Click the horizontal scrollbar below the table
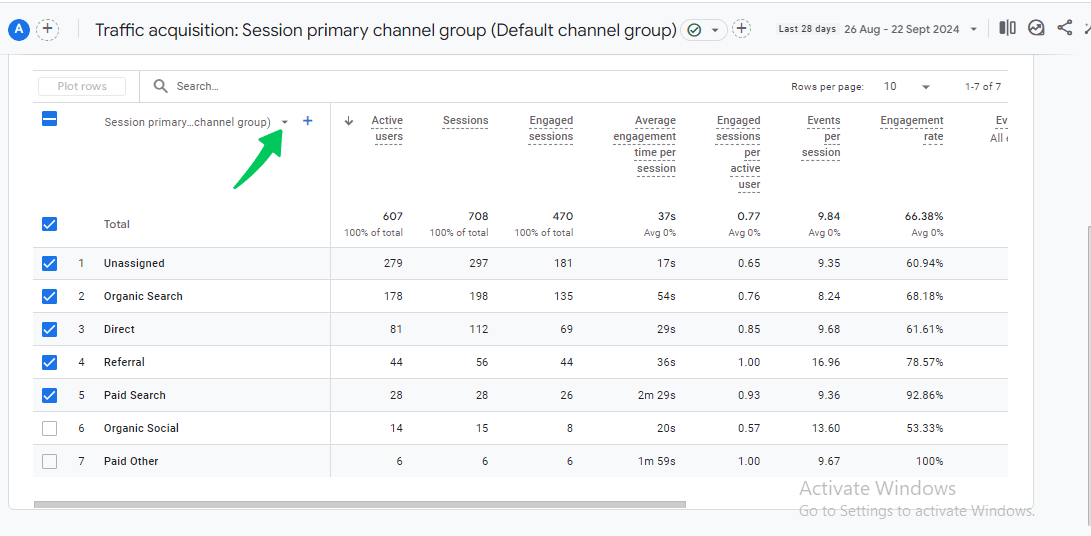Screen dimensions: 1091x536 coord(360,504)
